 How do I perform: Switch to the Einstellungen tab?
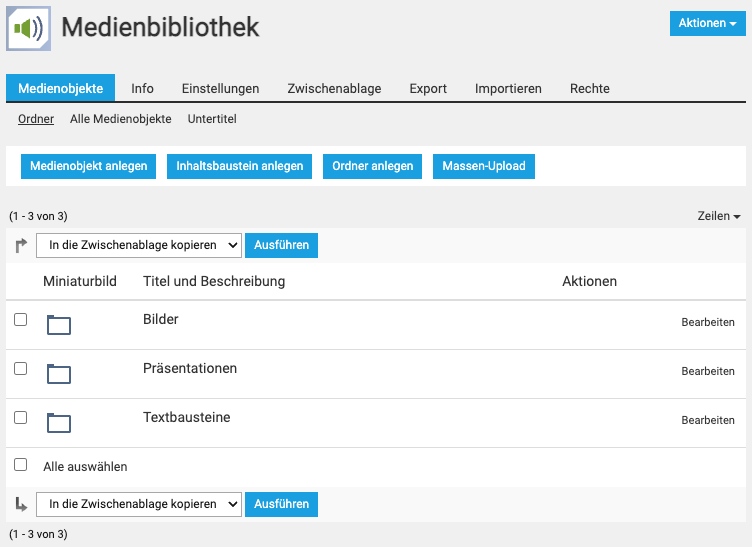(220, 88)
